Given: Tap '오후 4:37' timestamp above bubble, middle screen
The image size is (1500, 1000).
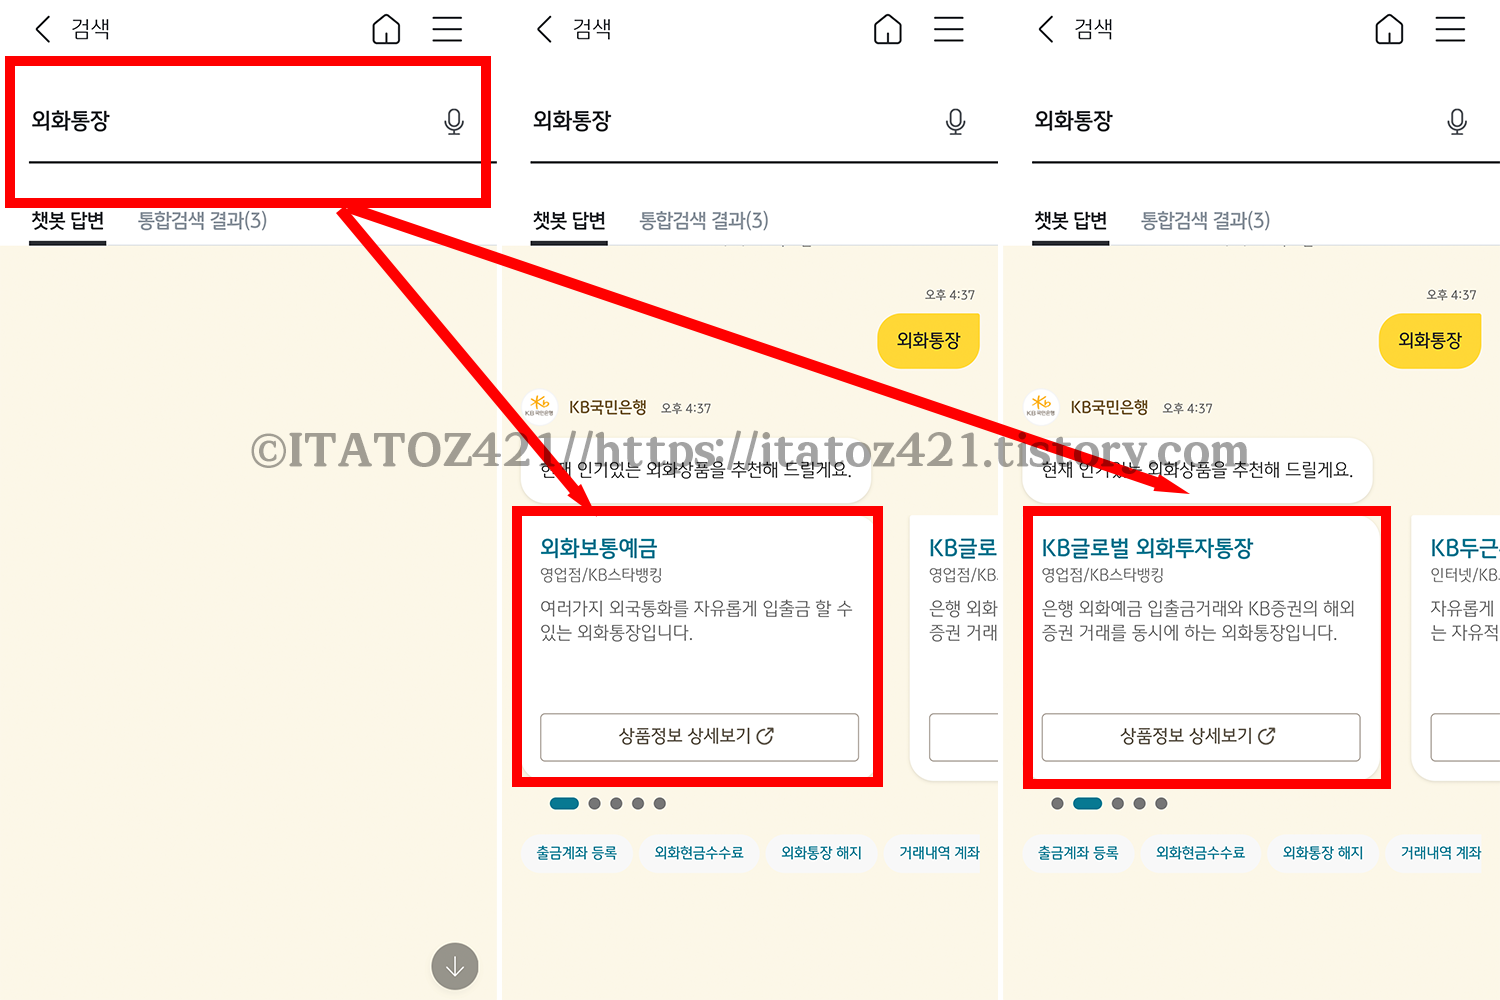Looking at the screenshot, I should (x=950, y=295).
